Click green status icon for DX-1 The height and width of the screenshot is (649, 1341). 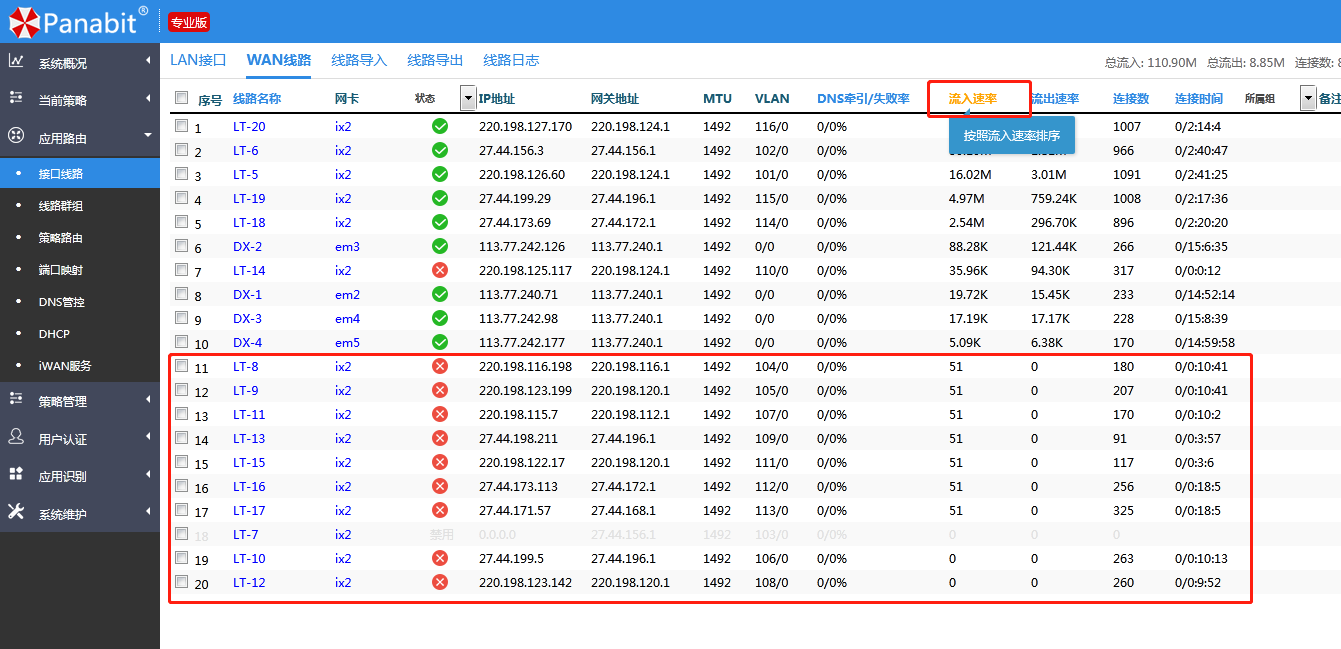tap(440, 295)
